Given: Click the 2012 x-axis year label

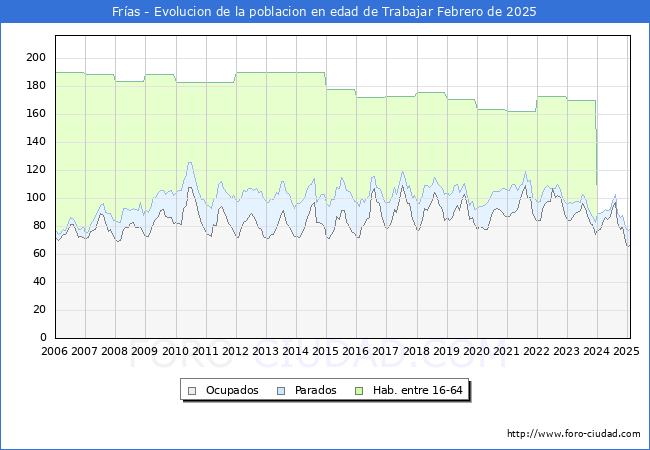Looking at the screenshot, I should click(x=235, y=351).
